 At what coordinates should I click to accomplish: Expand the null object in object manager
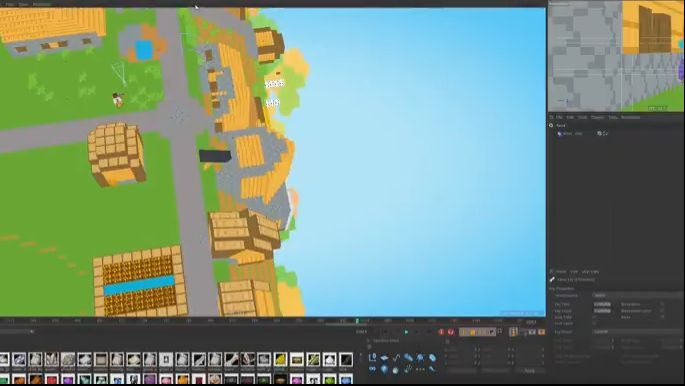coord(551,125)
